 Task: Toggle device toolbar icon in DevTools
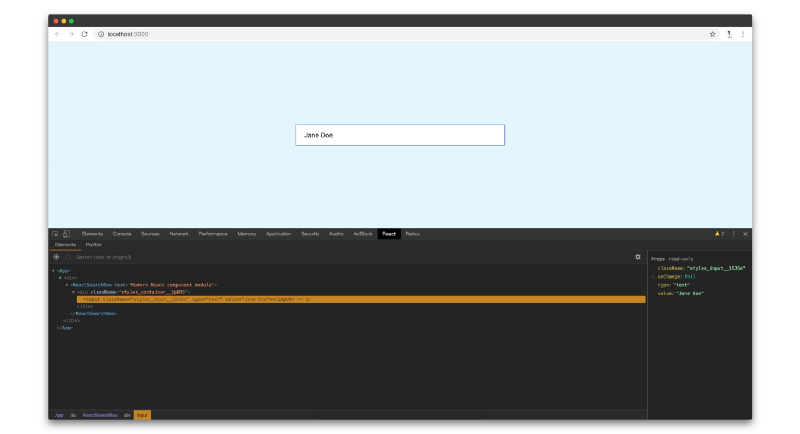point(66,233)
